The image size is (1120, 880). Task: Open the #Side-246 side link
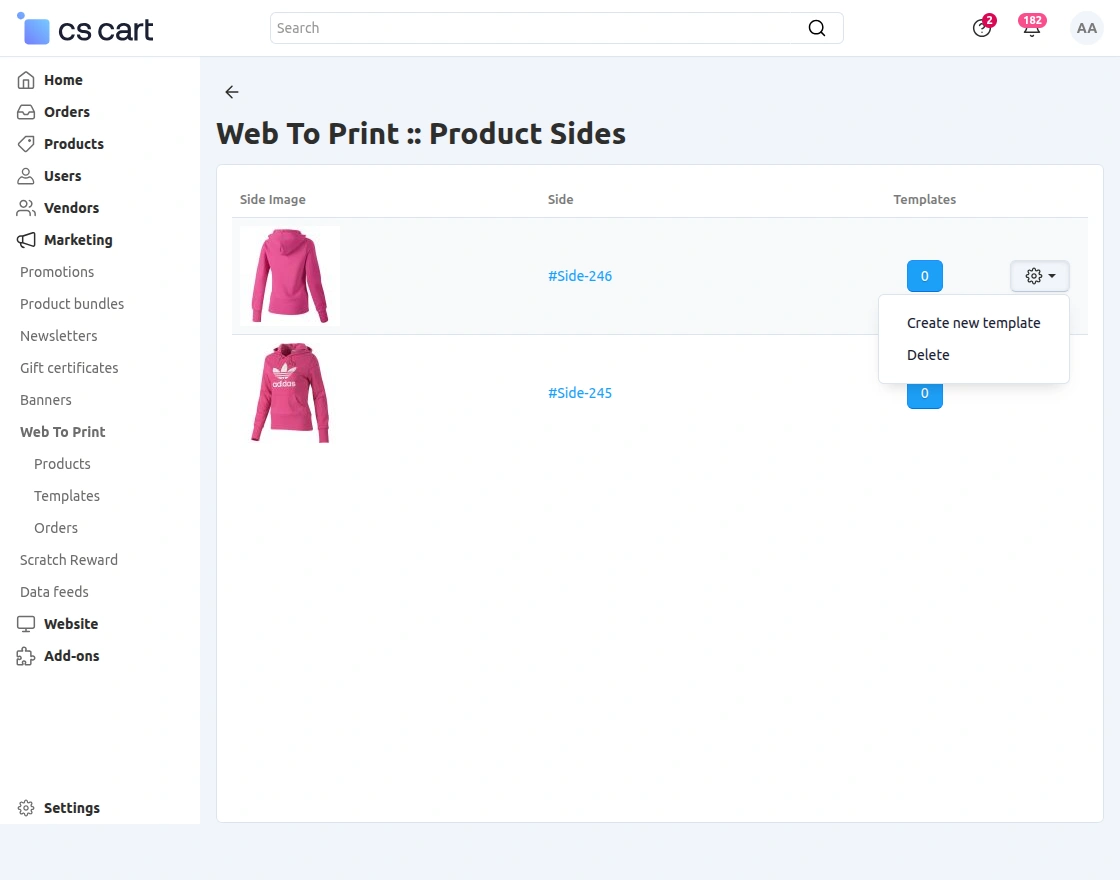click(x=580, y=276)
